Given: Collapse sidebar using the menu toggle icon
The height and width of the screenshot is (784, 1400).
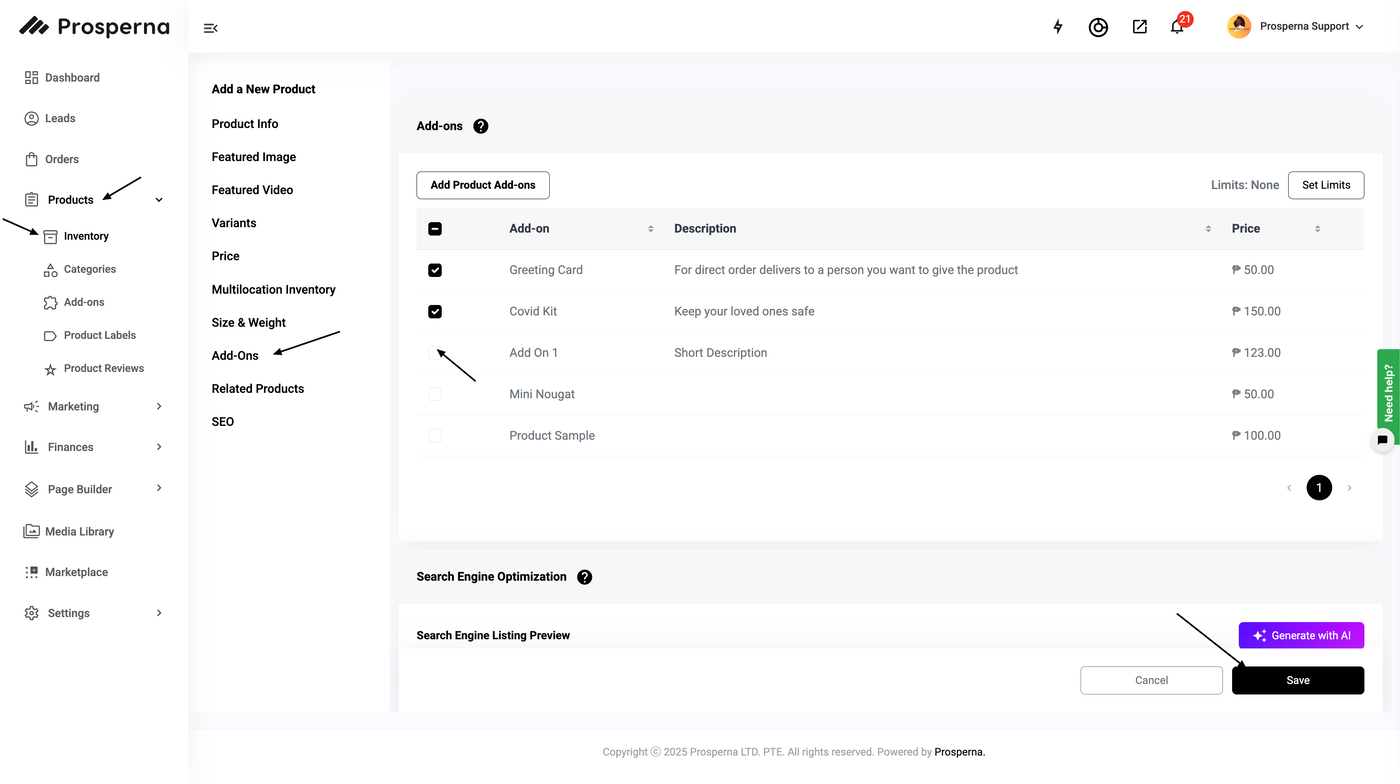Looking at the screenshot, I should 210,28.
